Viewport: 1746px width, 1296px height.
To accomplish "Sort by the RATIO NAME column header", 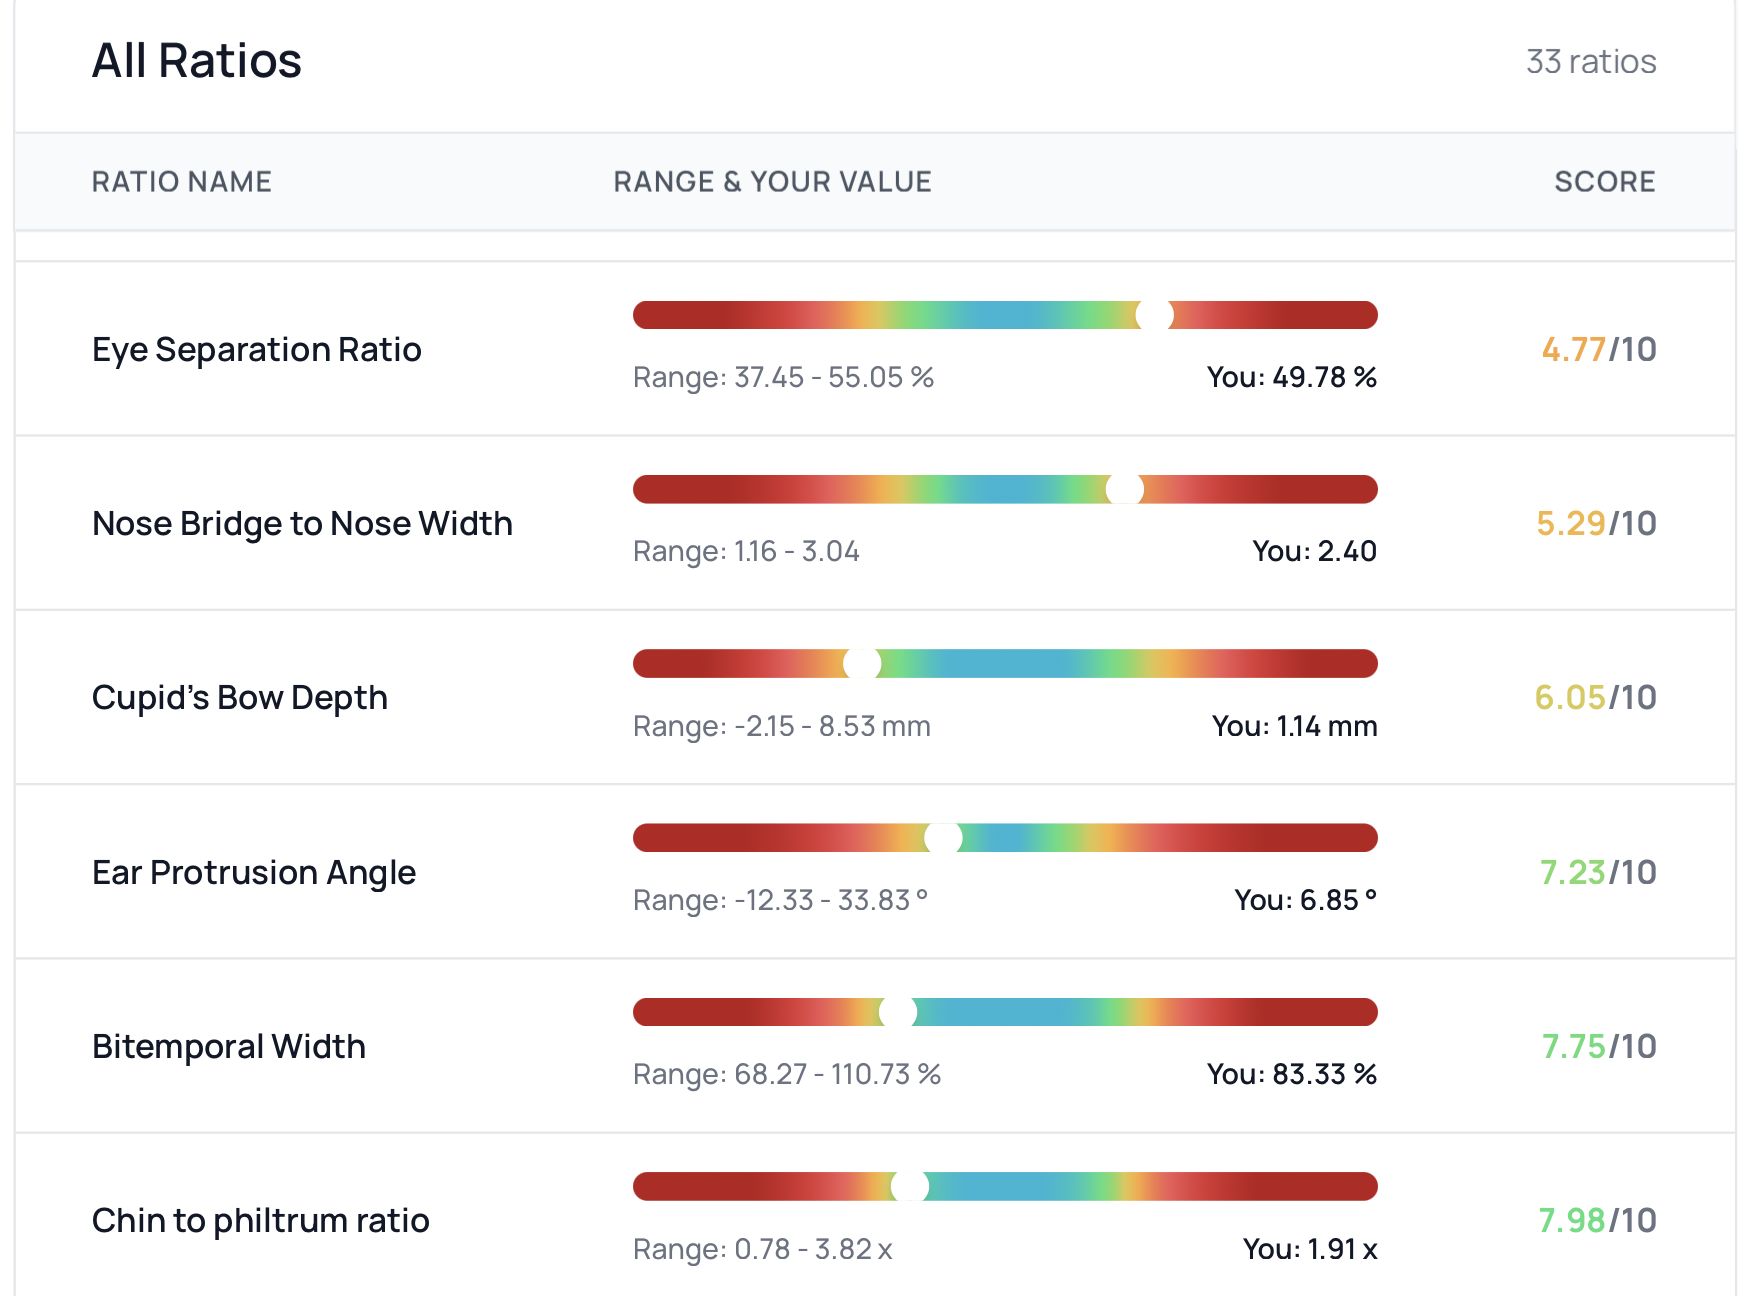I will (181, 181).
